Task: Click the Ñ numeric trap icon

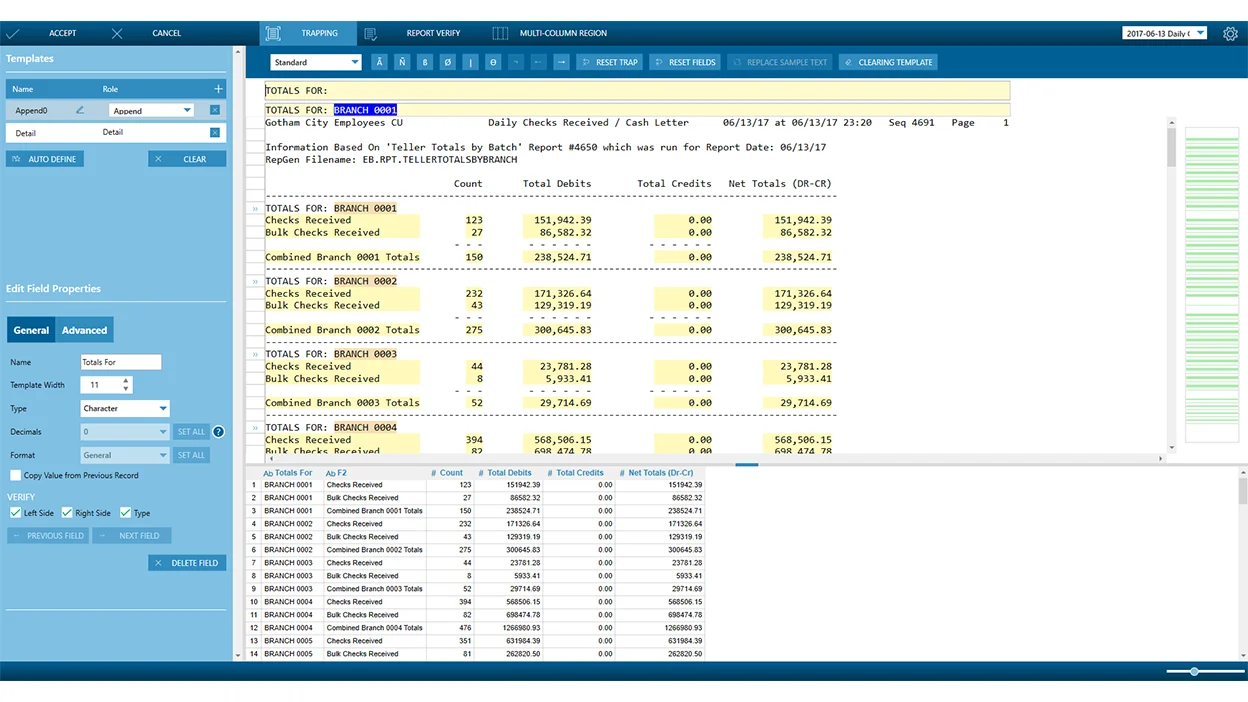Action: [x=402, y=62]
